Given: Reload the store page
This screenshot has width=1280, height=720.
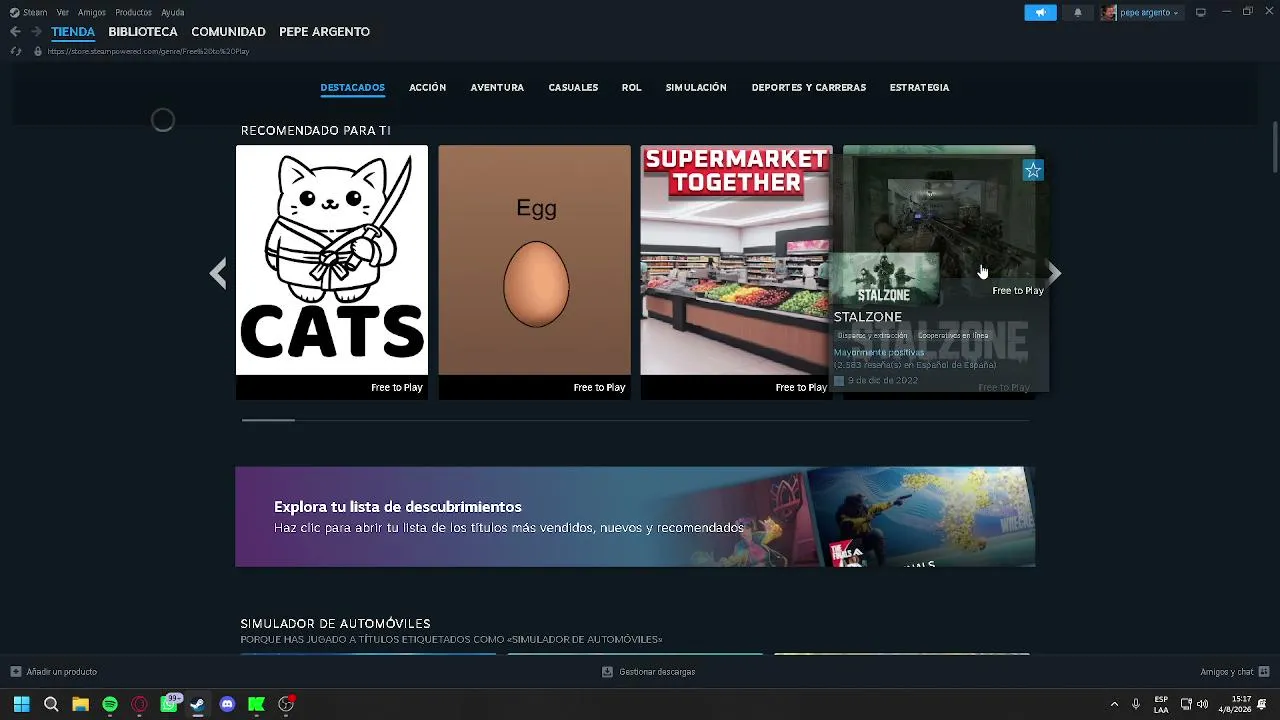Looking at the screenshot, I should (x=16, y=51).
